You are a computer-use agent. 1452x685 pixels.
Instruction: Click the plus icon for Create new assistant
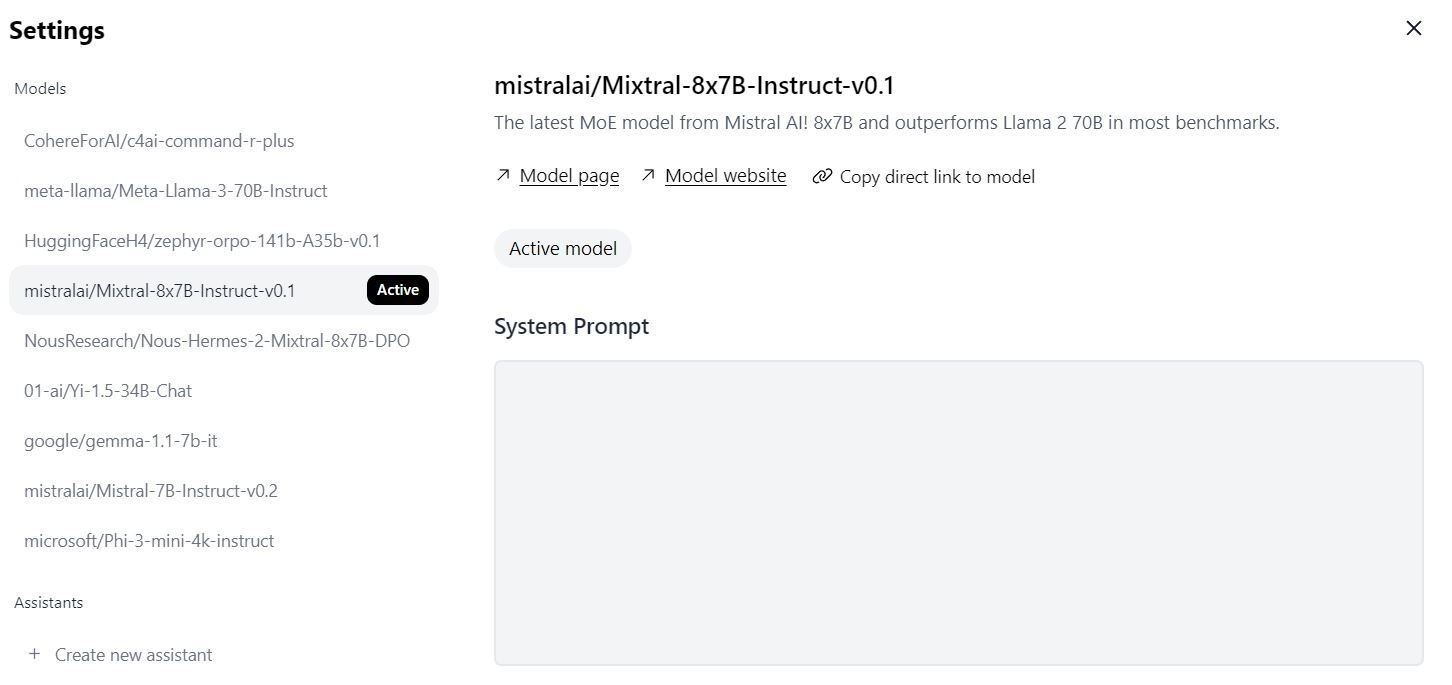(x=35, y=654)
